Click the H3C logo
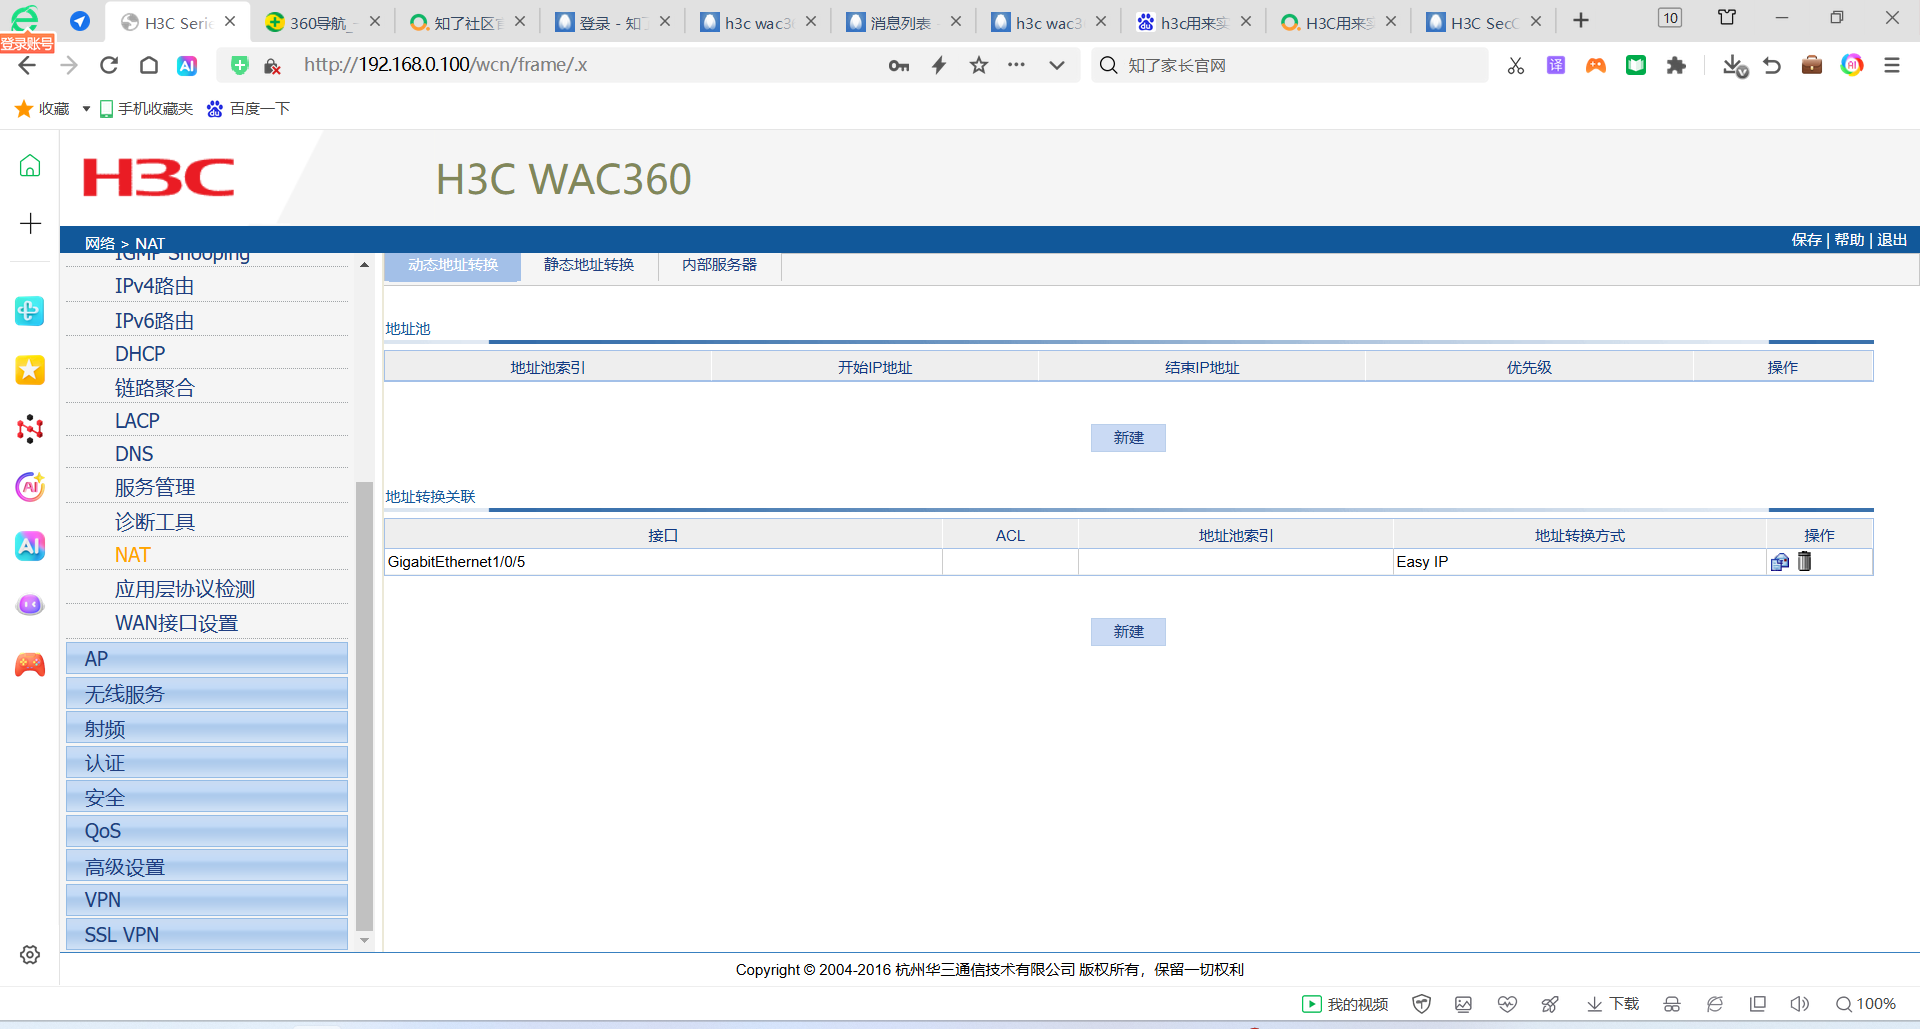This screenshot has height=1029, width=1920. (159, 178)
